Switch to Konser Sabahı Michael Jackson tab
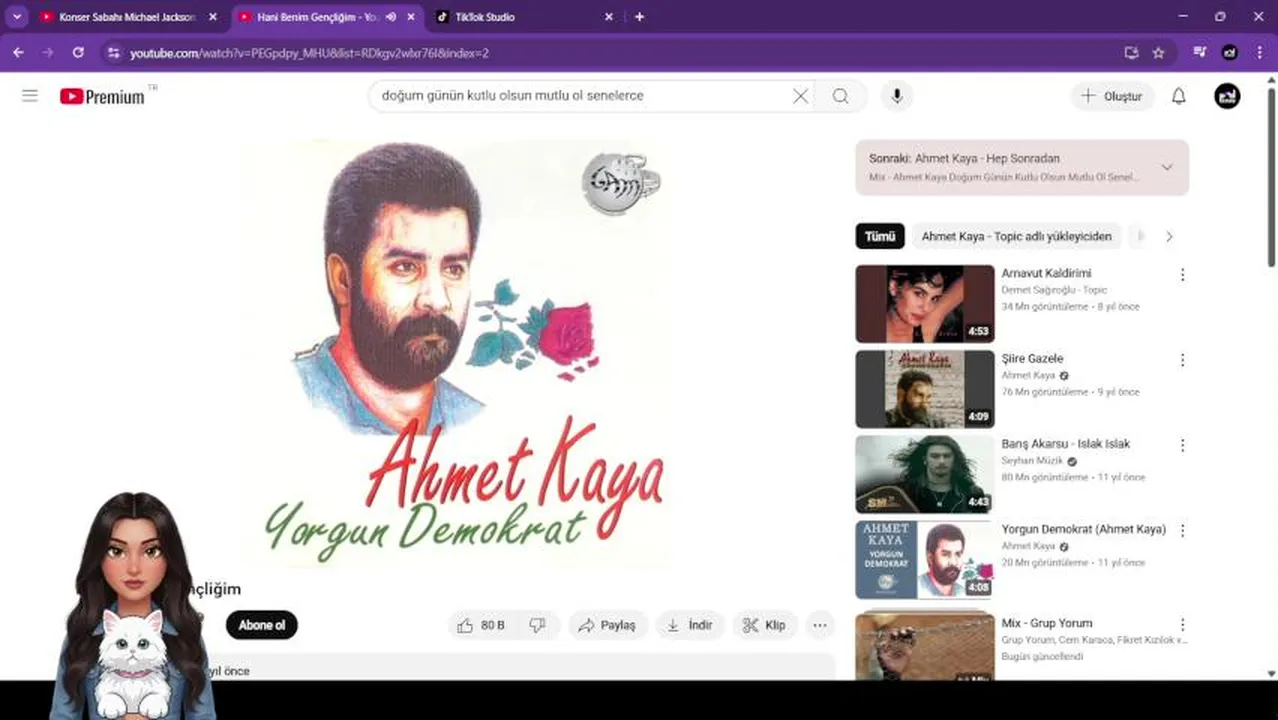The width and height of the screenshot is (1278, 720). pos(128,17)
